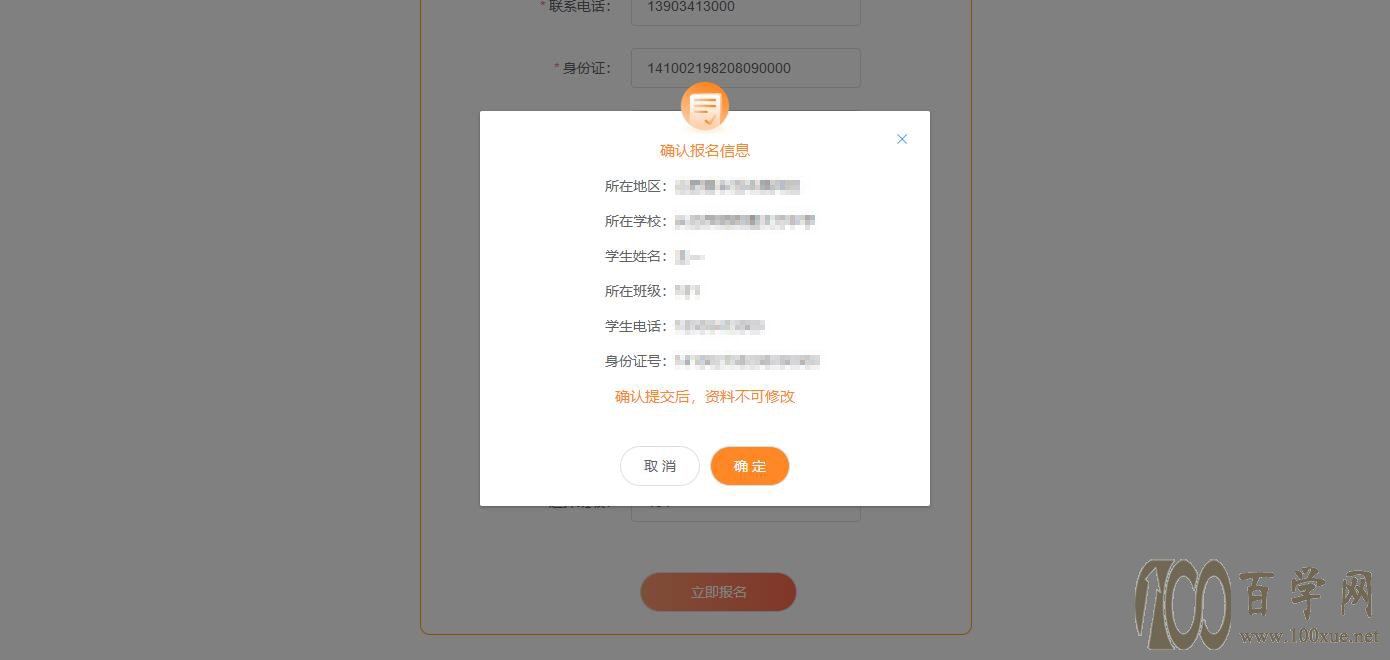
Task: Click the 确认报名信息 dialog title
Action: click(705, 150)
